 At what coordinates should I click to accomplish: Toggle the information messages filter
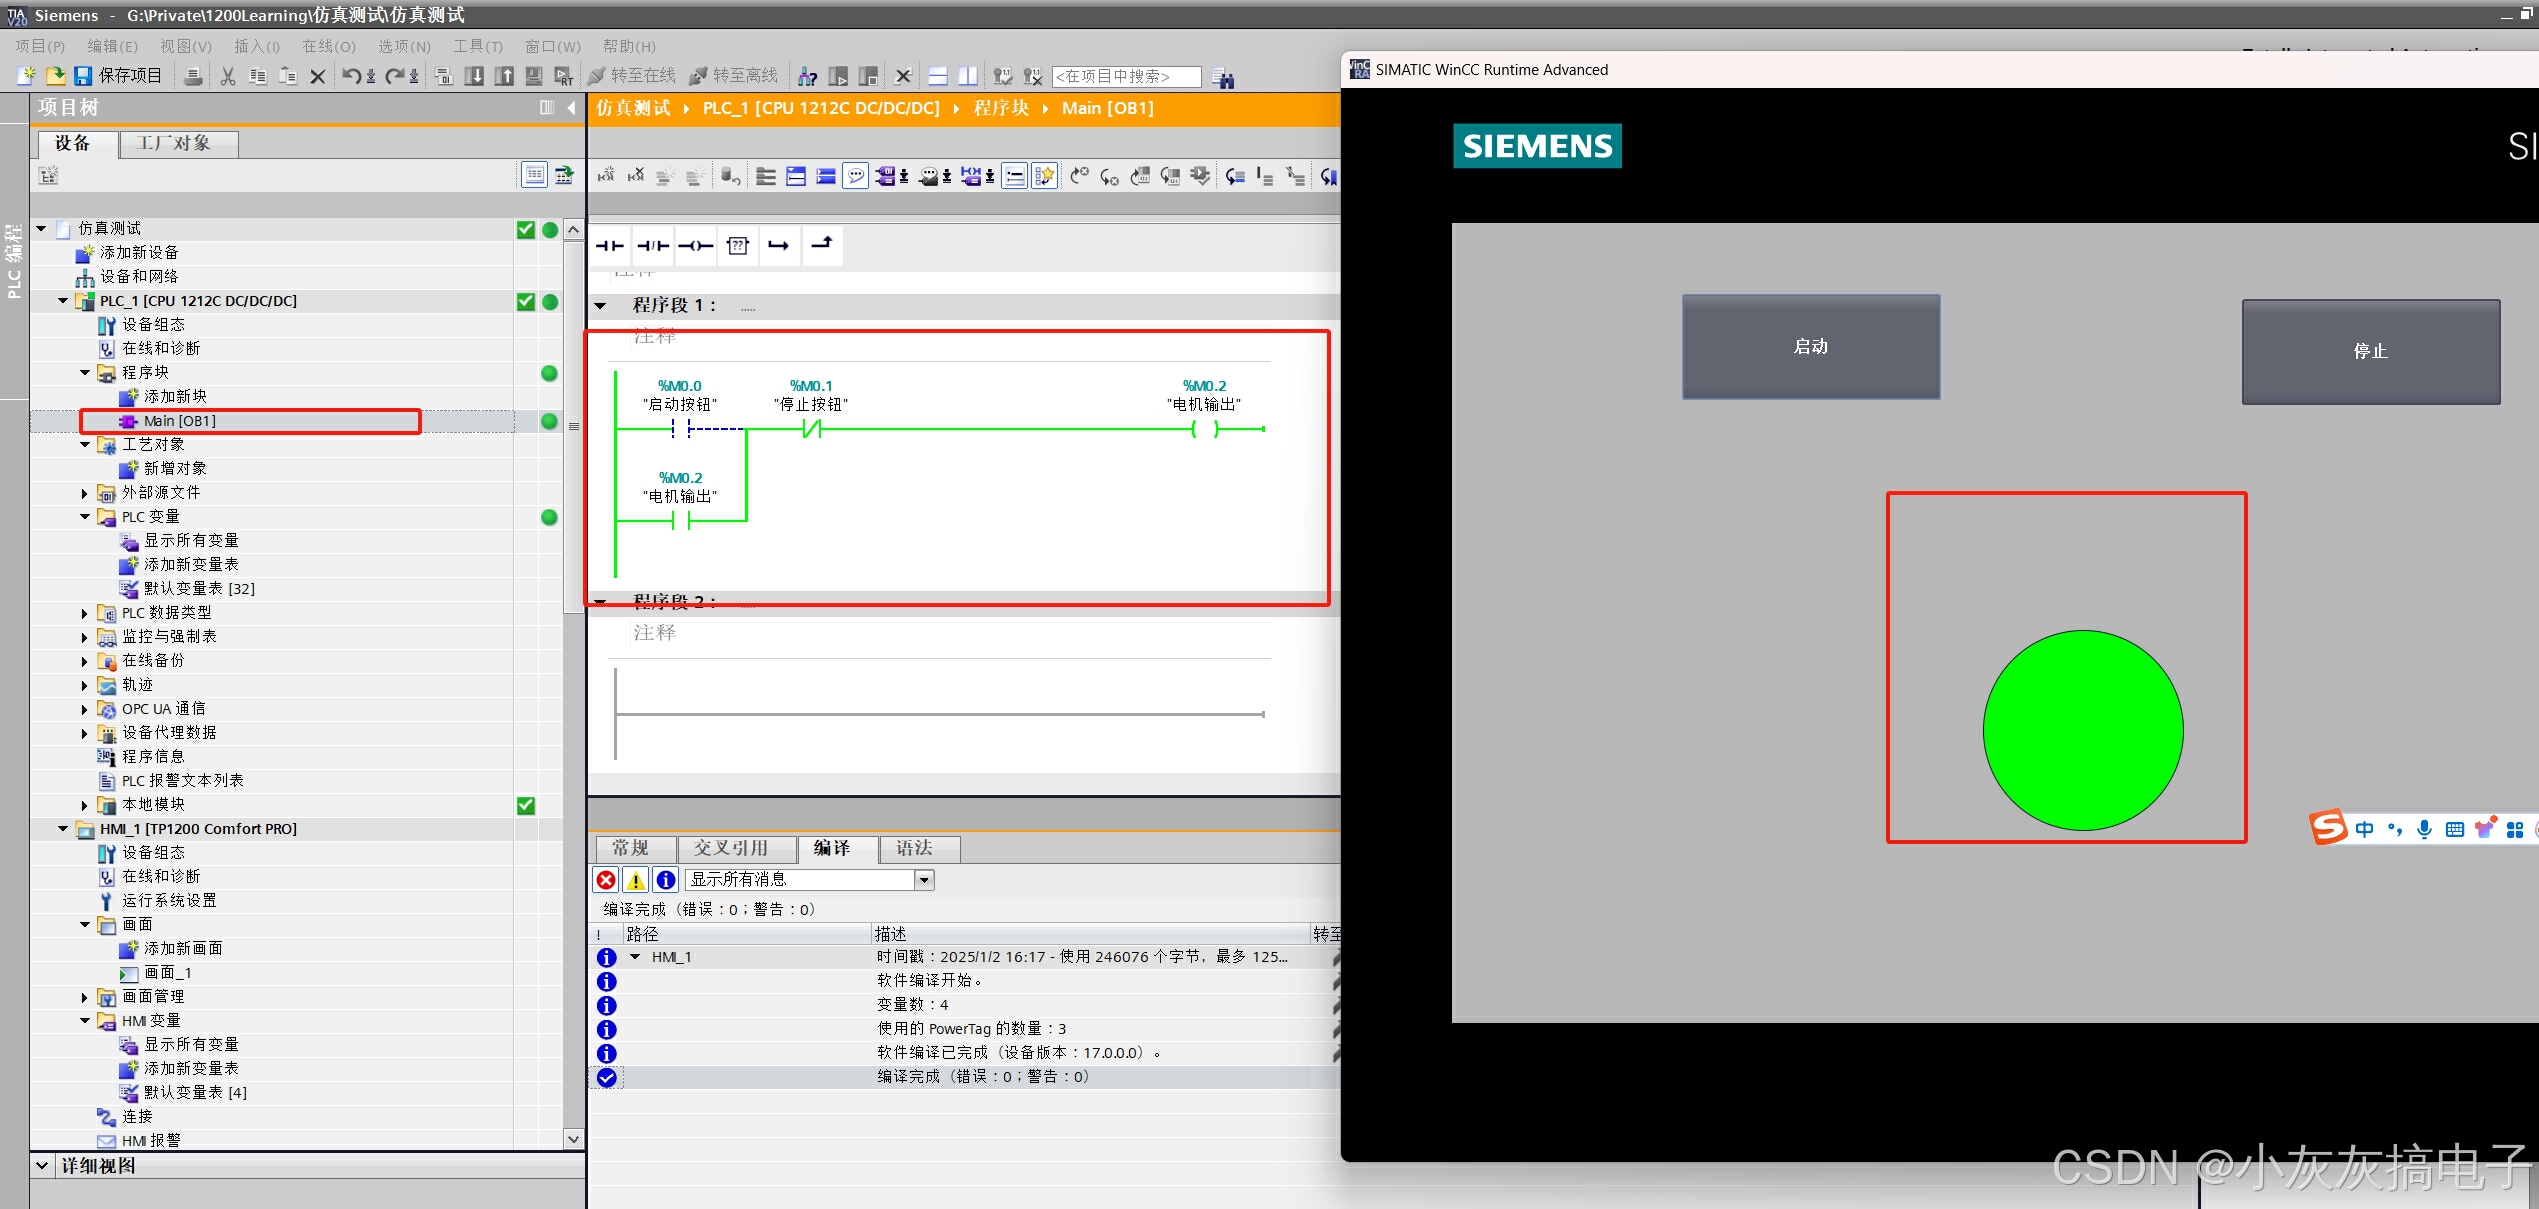point(665,880)
